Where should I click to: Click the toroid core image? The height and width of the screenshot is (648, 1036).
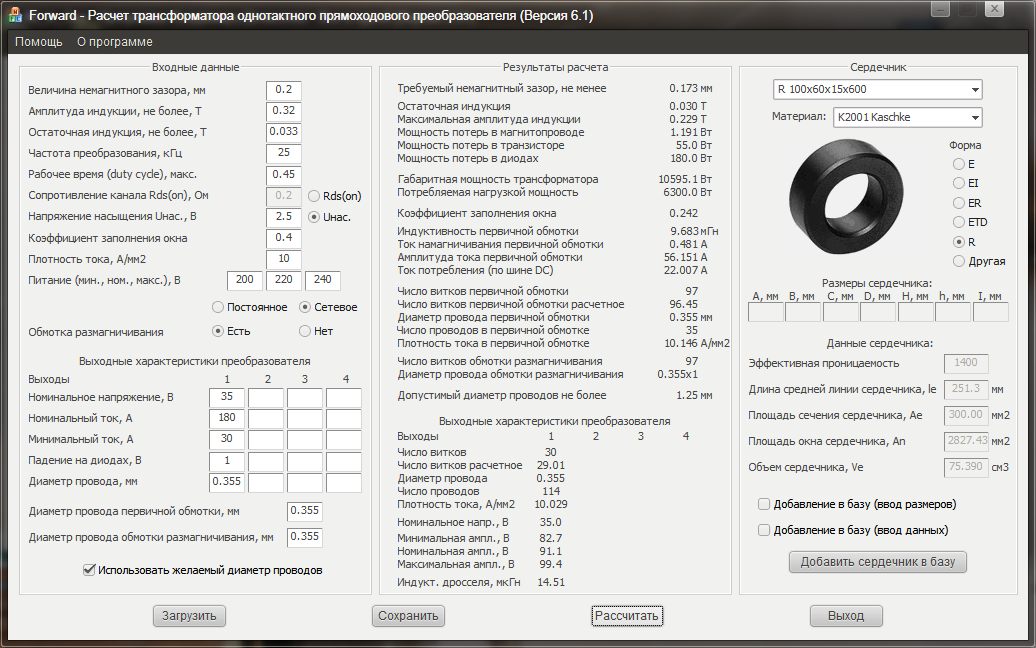[x=846, y=196]
